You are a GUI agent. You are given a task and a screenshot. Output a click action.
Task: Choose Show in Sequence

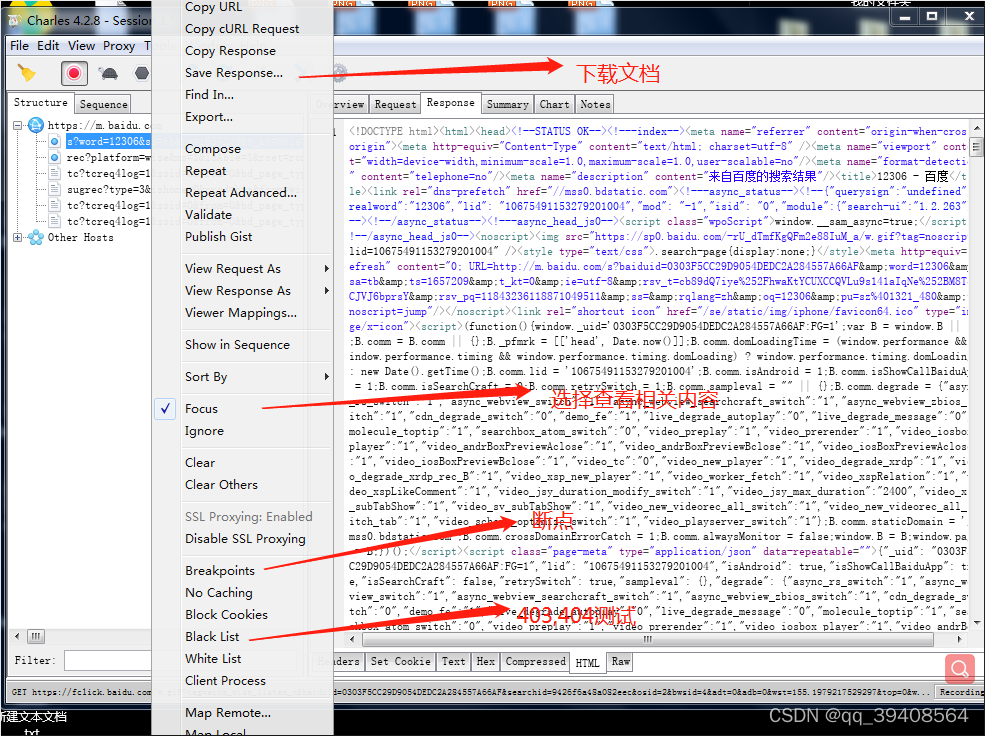click(237, 345)
